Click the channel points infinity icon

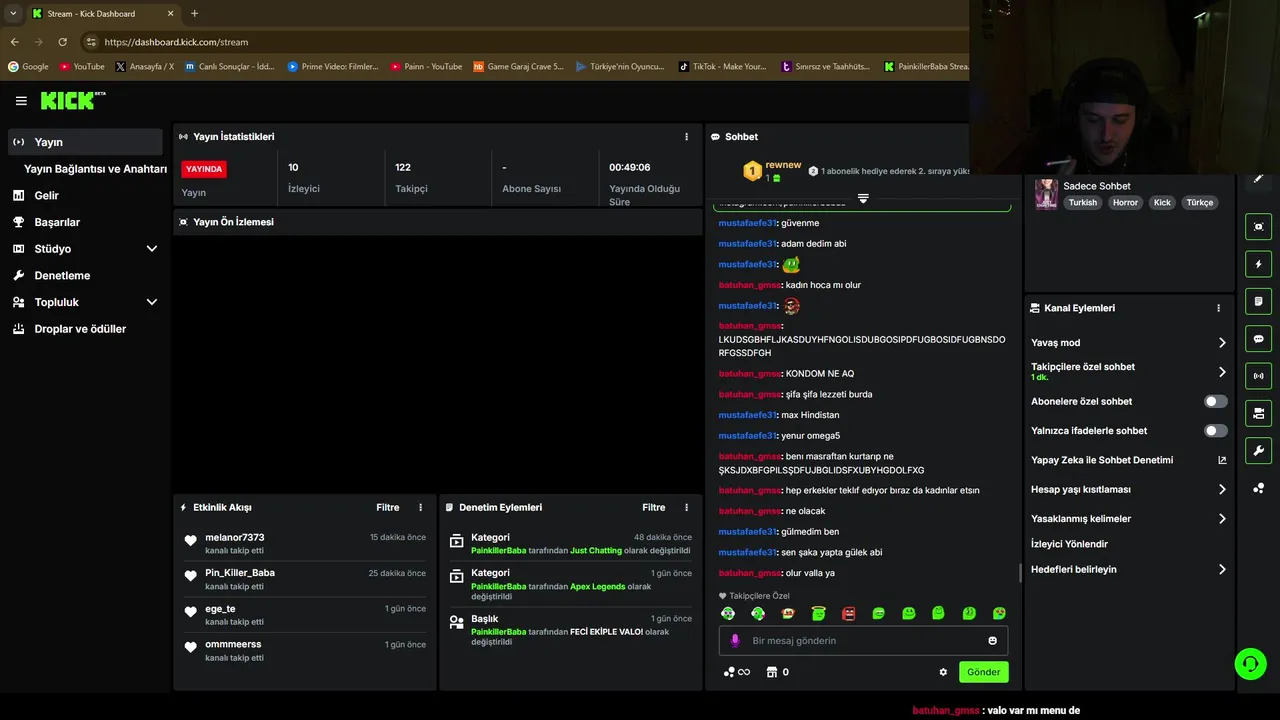tap(737, 672)
